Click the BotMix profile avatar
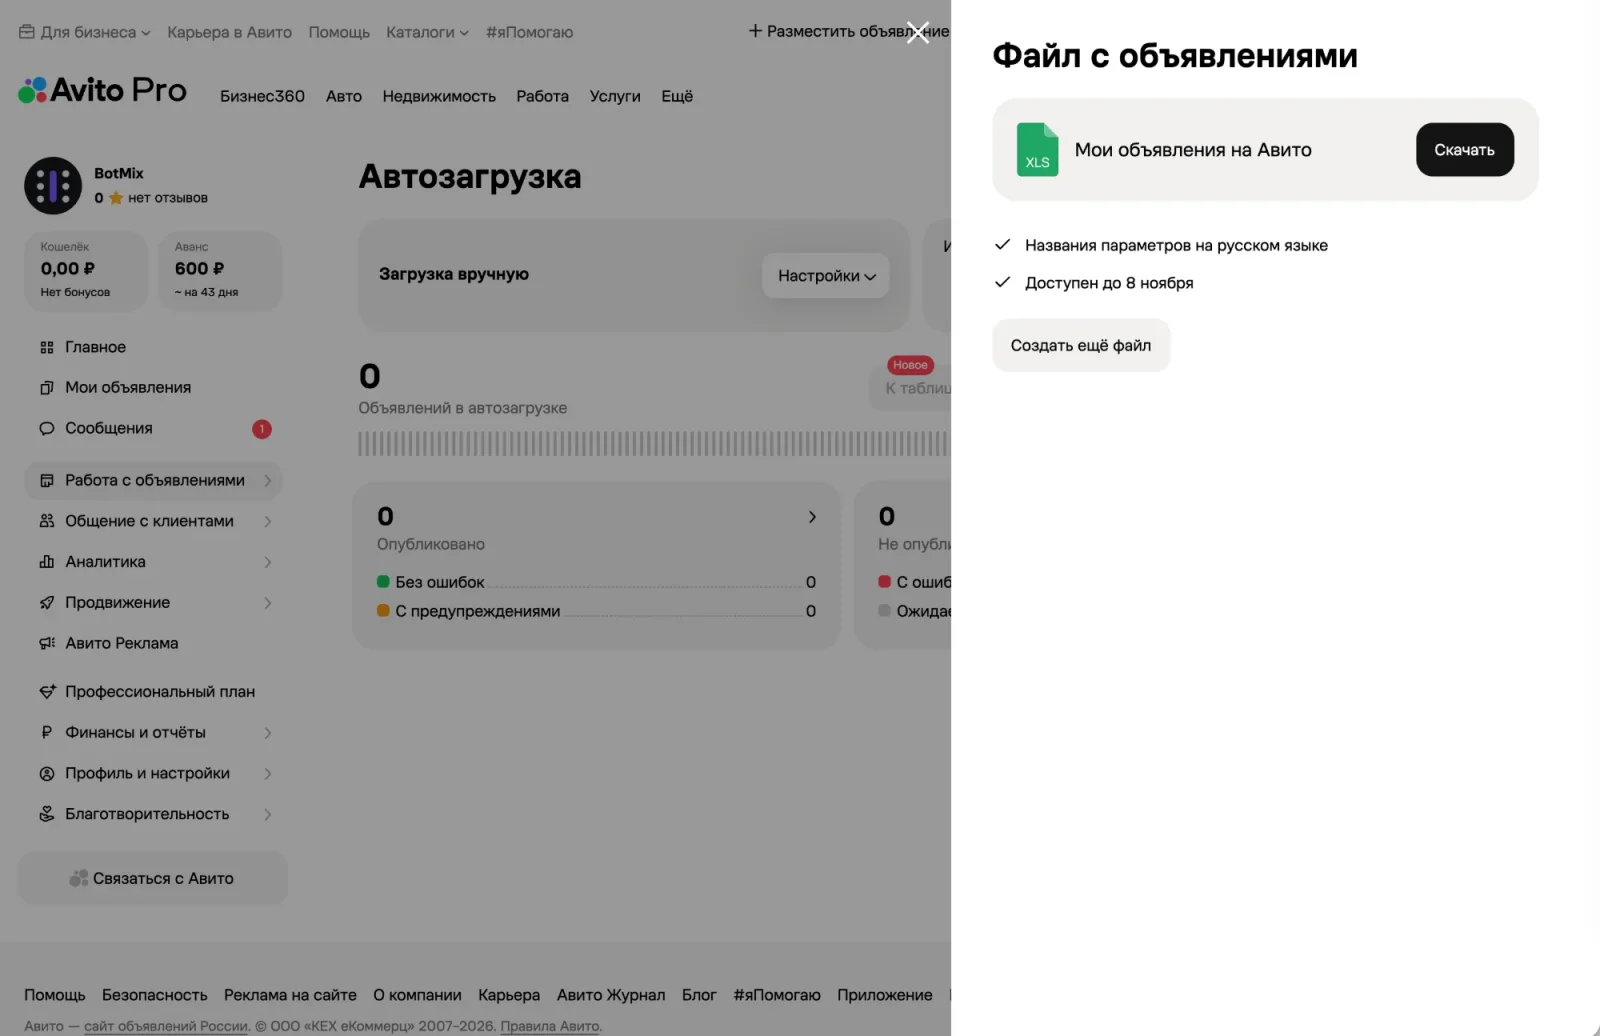Image resolution: width=1600 pixels, height=1036 pixels. click(x=53, y=185)
